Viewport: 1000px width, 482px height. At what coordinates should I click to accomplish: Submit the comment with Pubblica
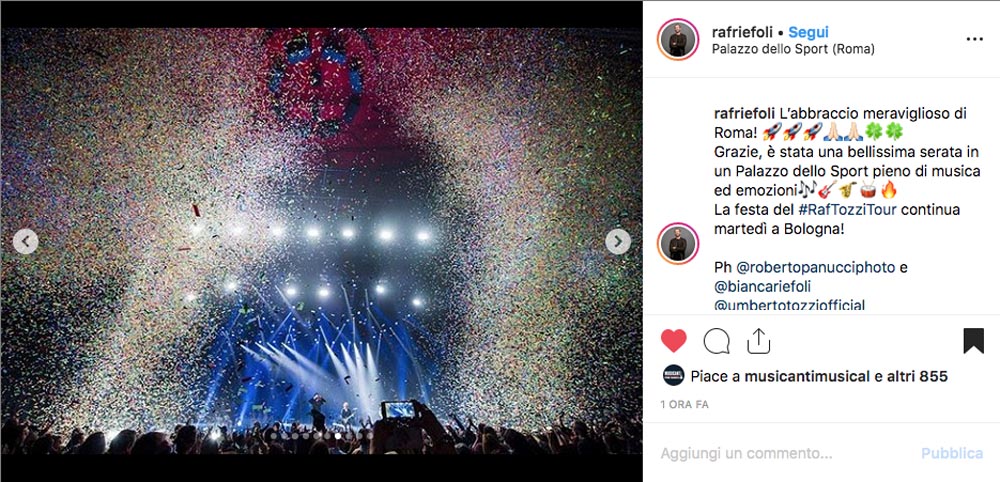coord(952,453)
